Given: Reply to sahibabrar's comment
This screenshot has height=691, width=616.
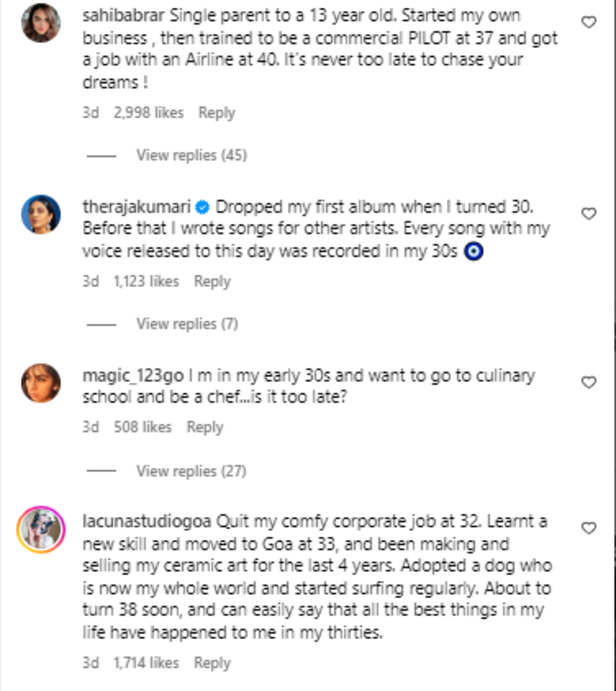Looking at the screenshot, I should pyautogui.click(x=216, y=113).
